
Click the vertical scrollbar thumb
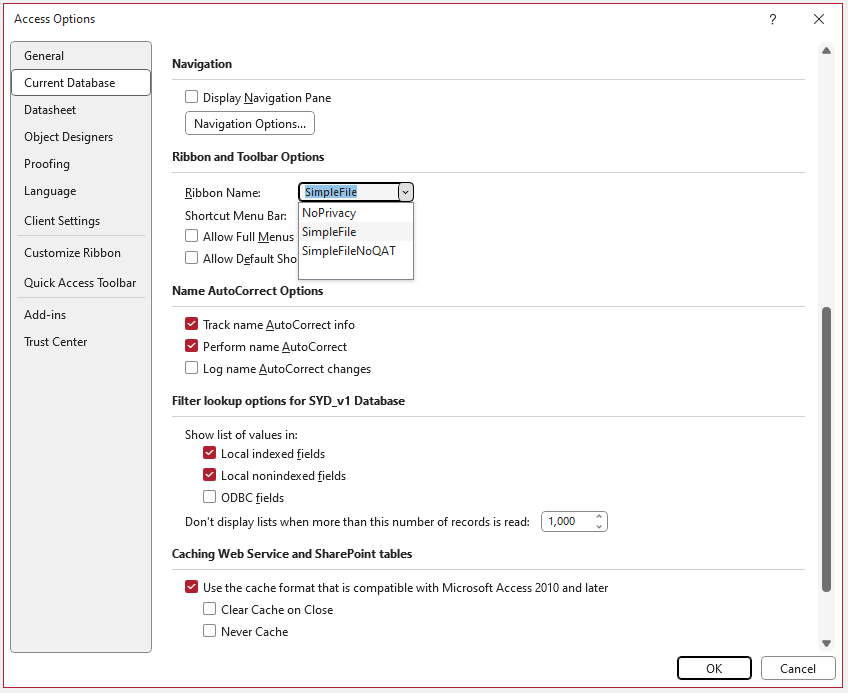tap(826, 449)
